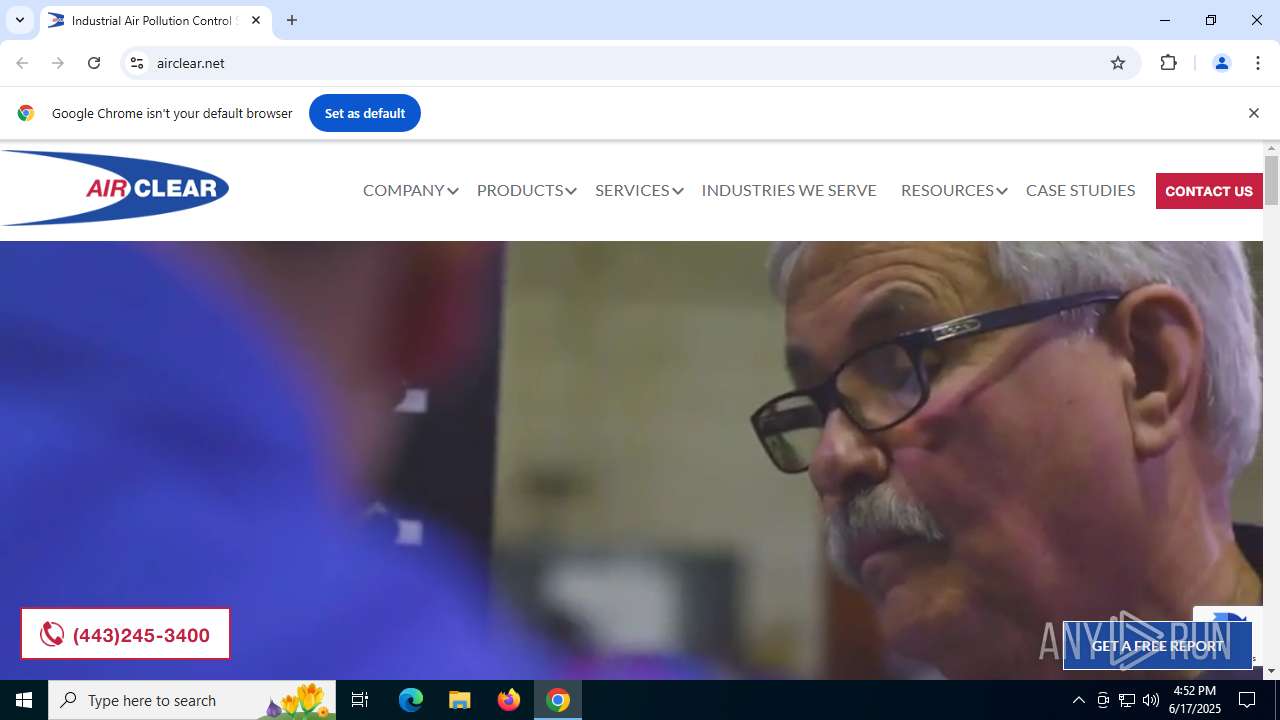The width and height of the screenshot is (1280, 720).
Task: Open the volume control in system tray
Action: (1151, 700)
